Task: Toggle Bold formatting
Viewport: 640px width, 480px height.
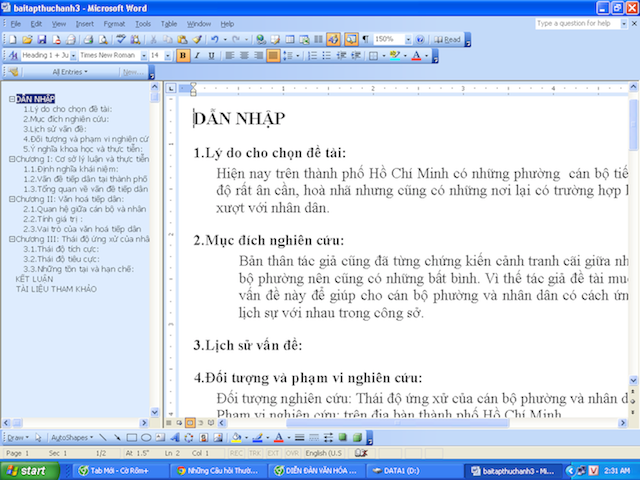Action: (183, 56)
